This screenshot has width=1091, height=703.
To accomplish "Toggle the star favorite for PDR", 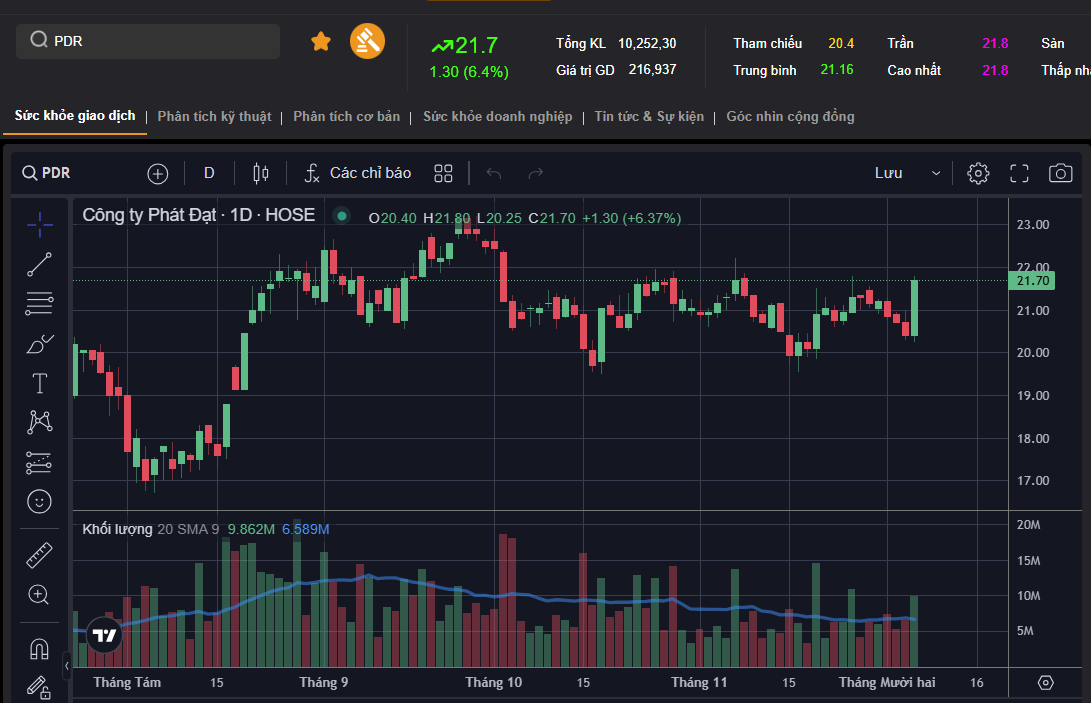I will [321, 41].
